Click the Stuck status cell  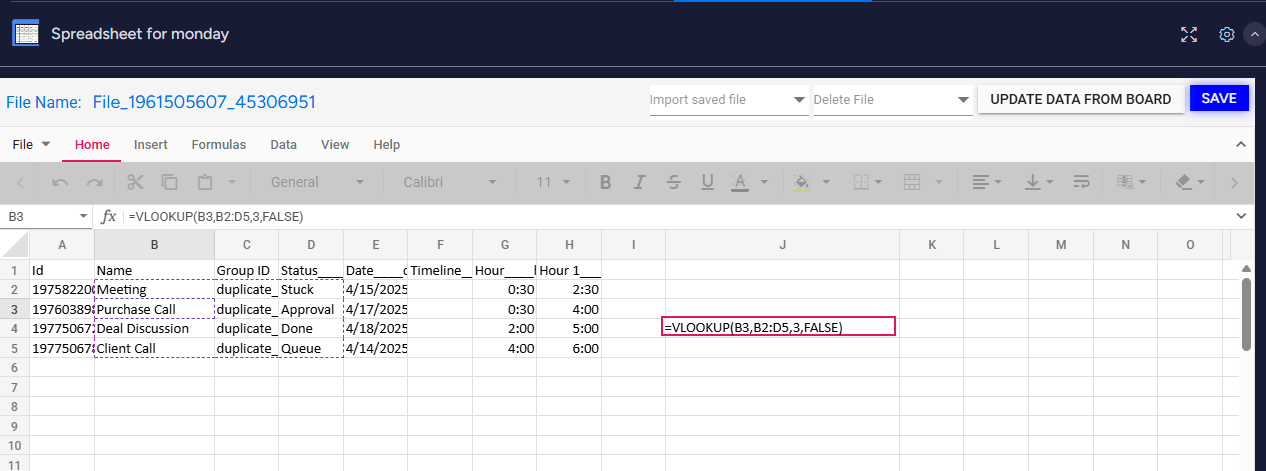point(311,289)
